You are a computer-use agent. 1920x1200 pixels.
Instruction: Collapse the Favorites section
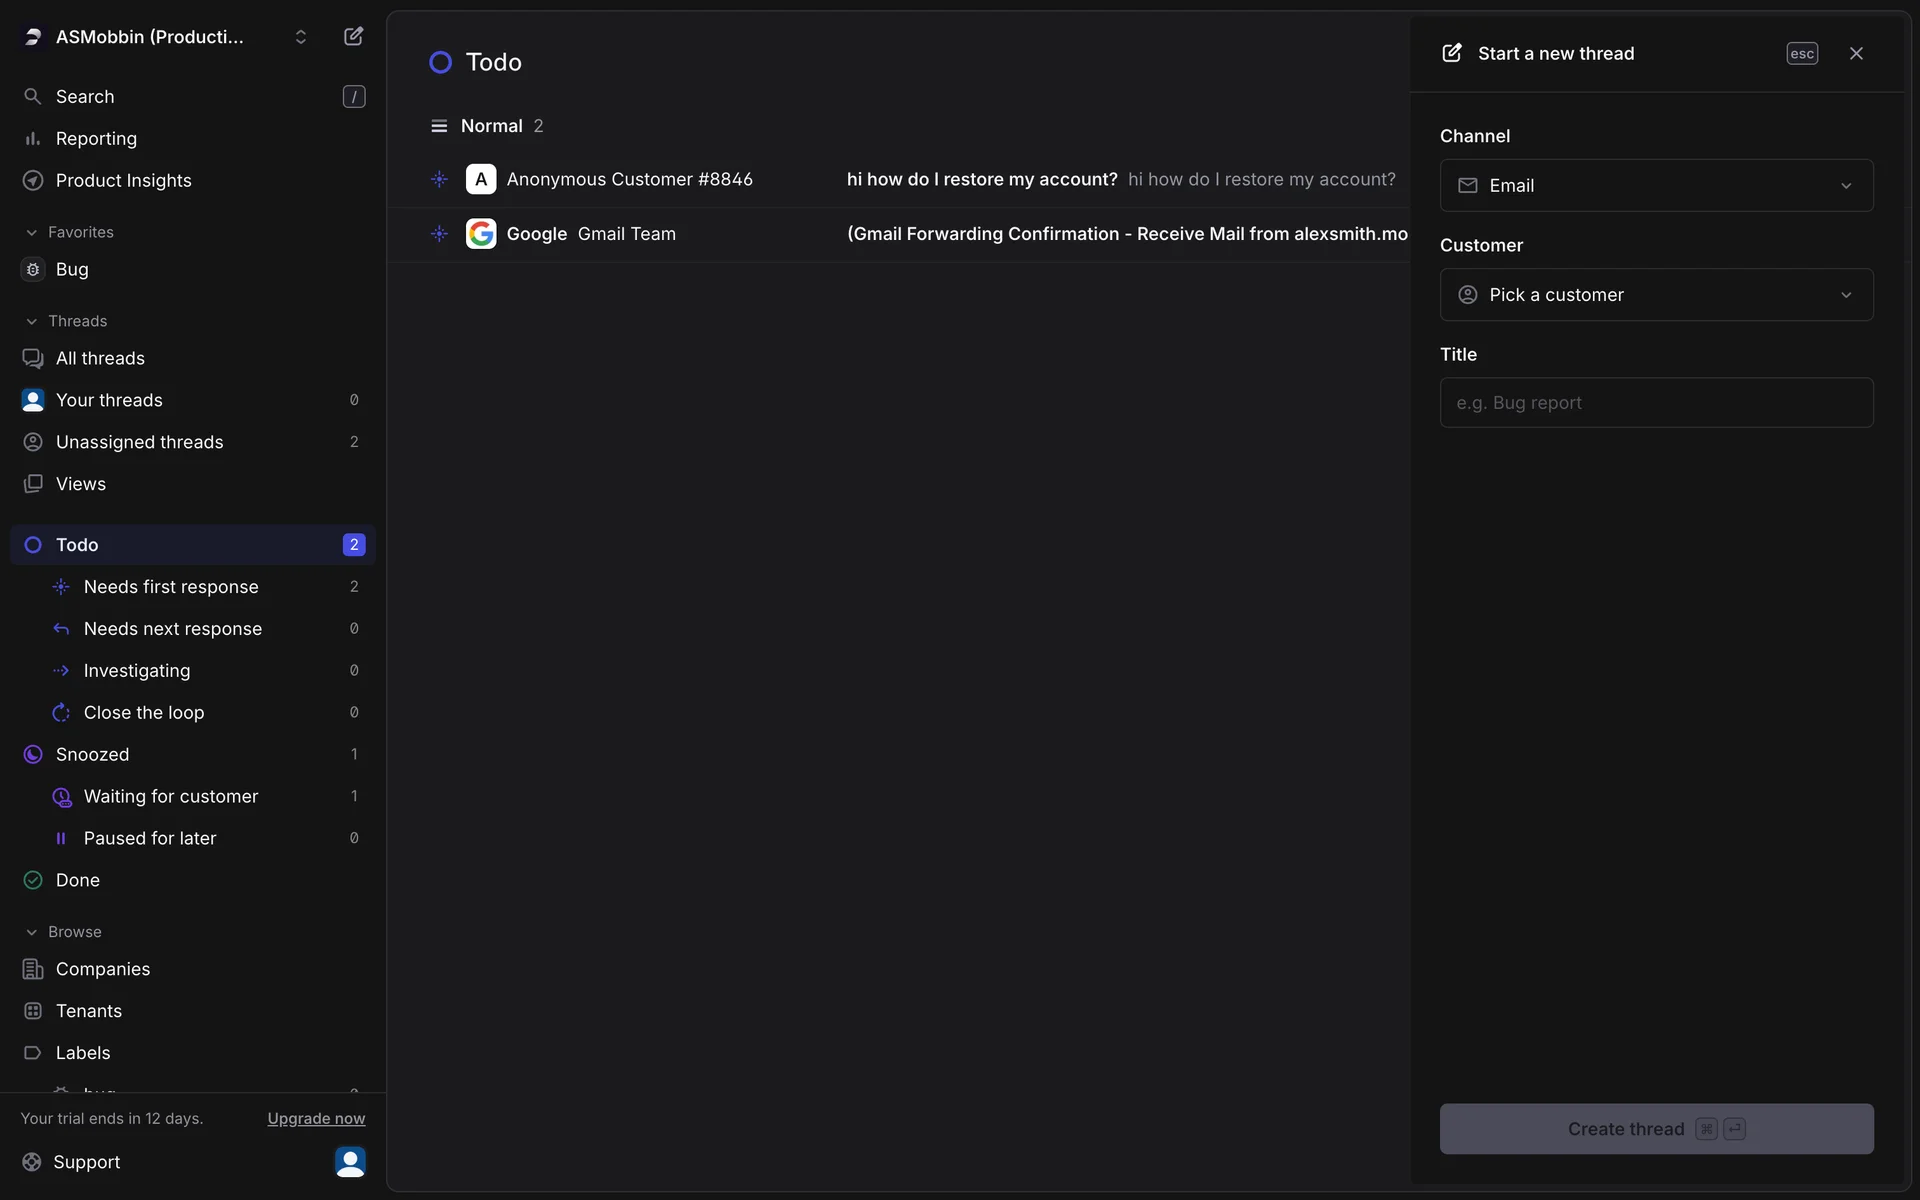(32, 233)
